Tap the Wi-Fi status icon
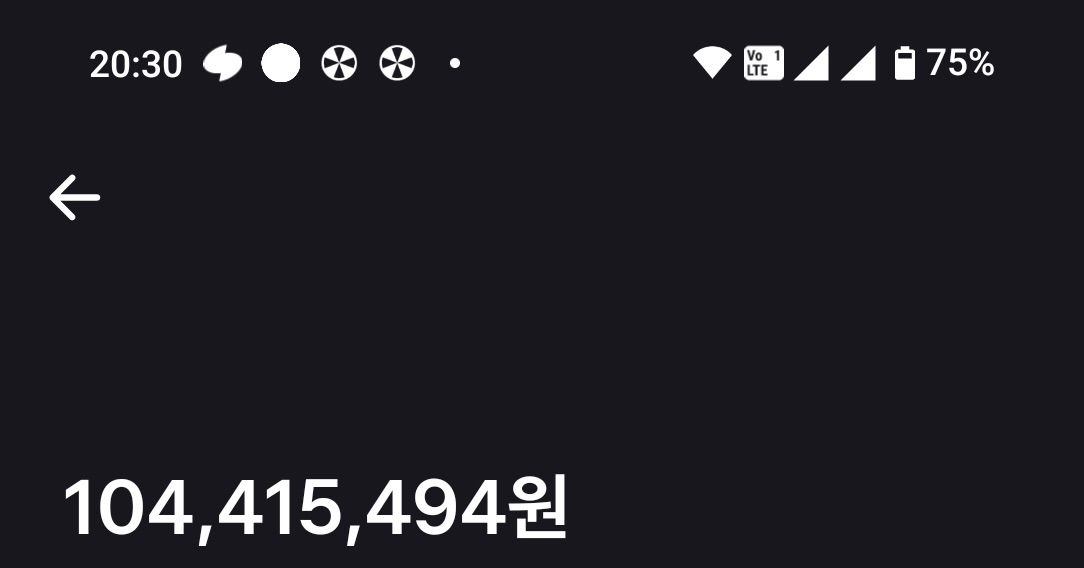The height and width of the screenshot is (568, 1084). pyautogui.click(x=712, y=63)
